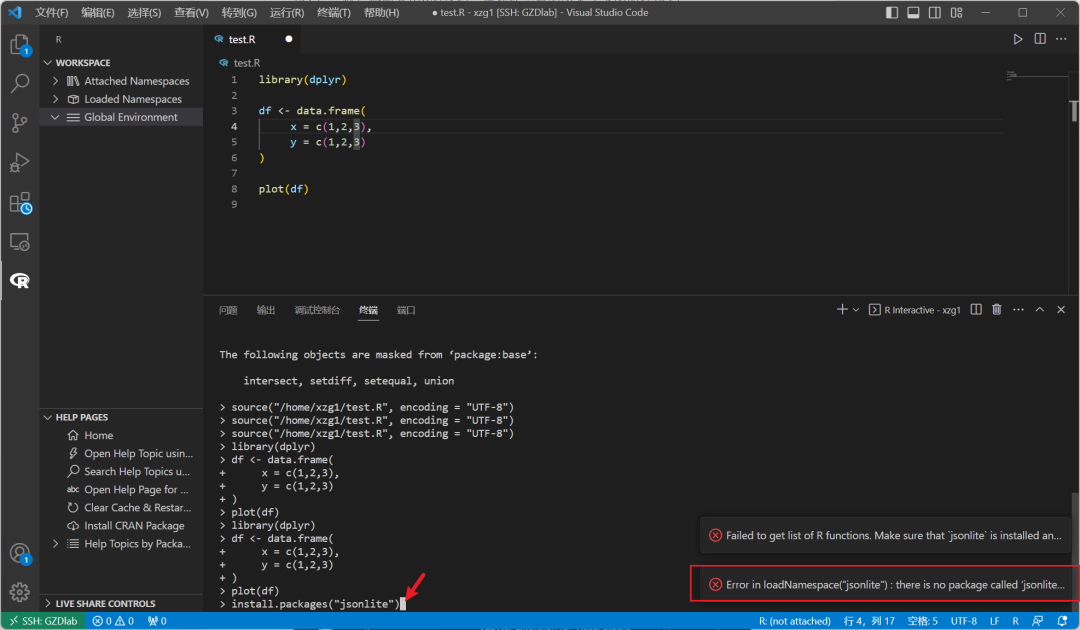Open forwarded ports status item
This screenshot has height=630, width=1080.
coord(157,621)
